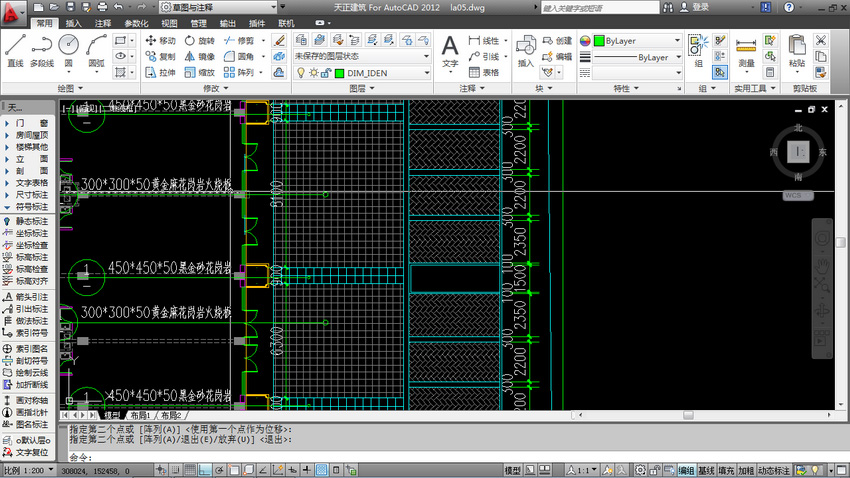
Task: Expand the 门窗 sidebar category
Action: [x=28, y=123]
